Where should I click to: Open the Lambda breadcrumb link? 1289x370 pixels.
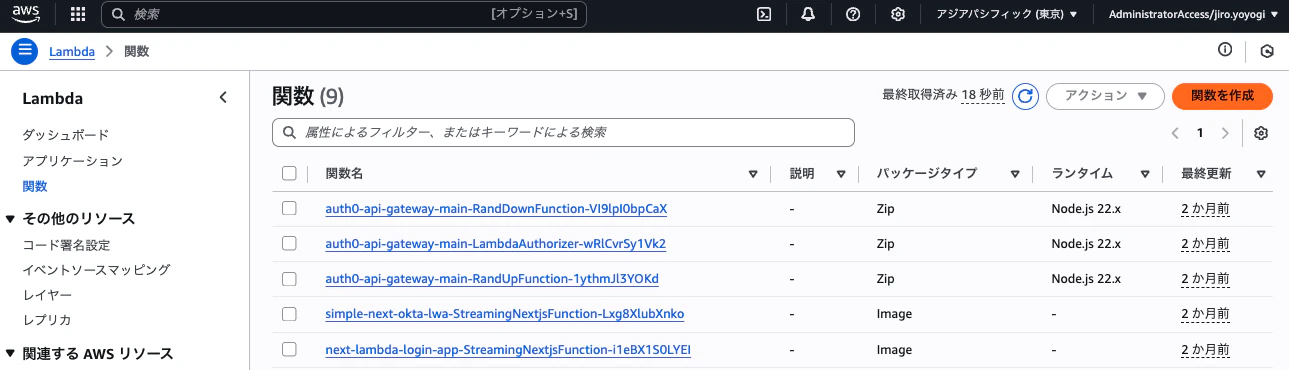72,51
